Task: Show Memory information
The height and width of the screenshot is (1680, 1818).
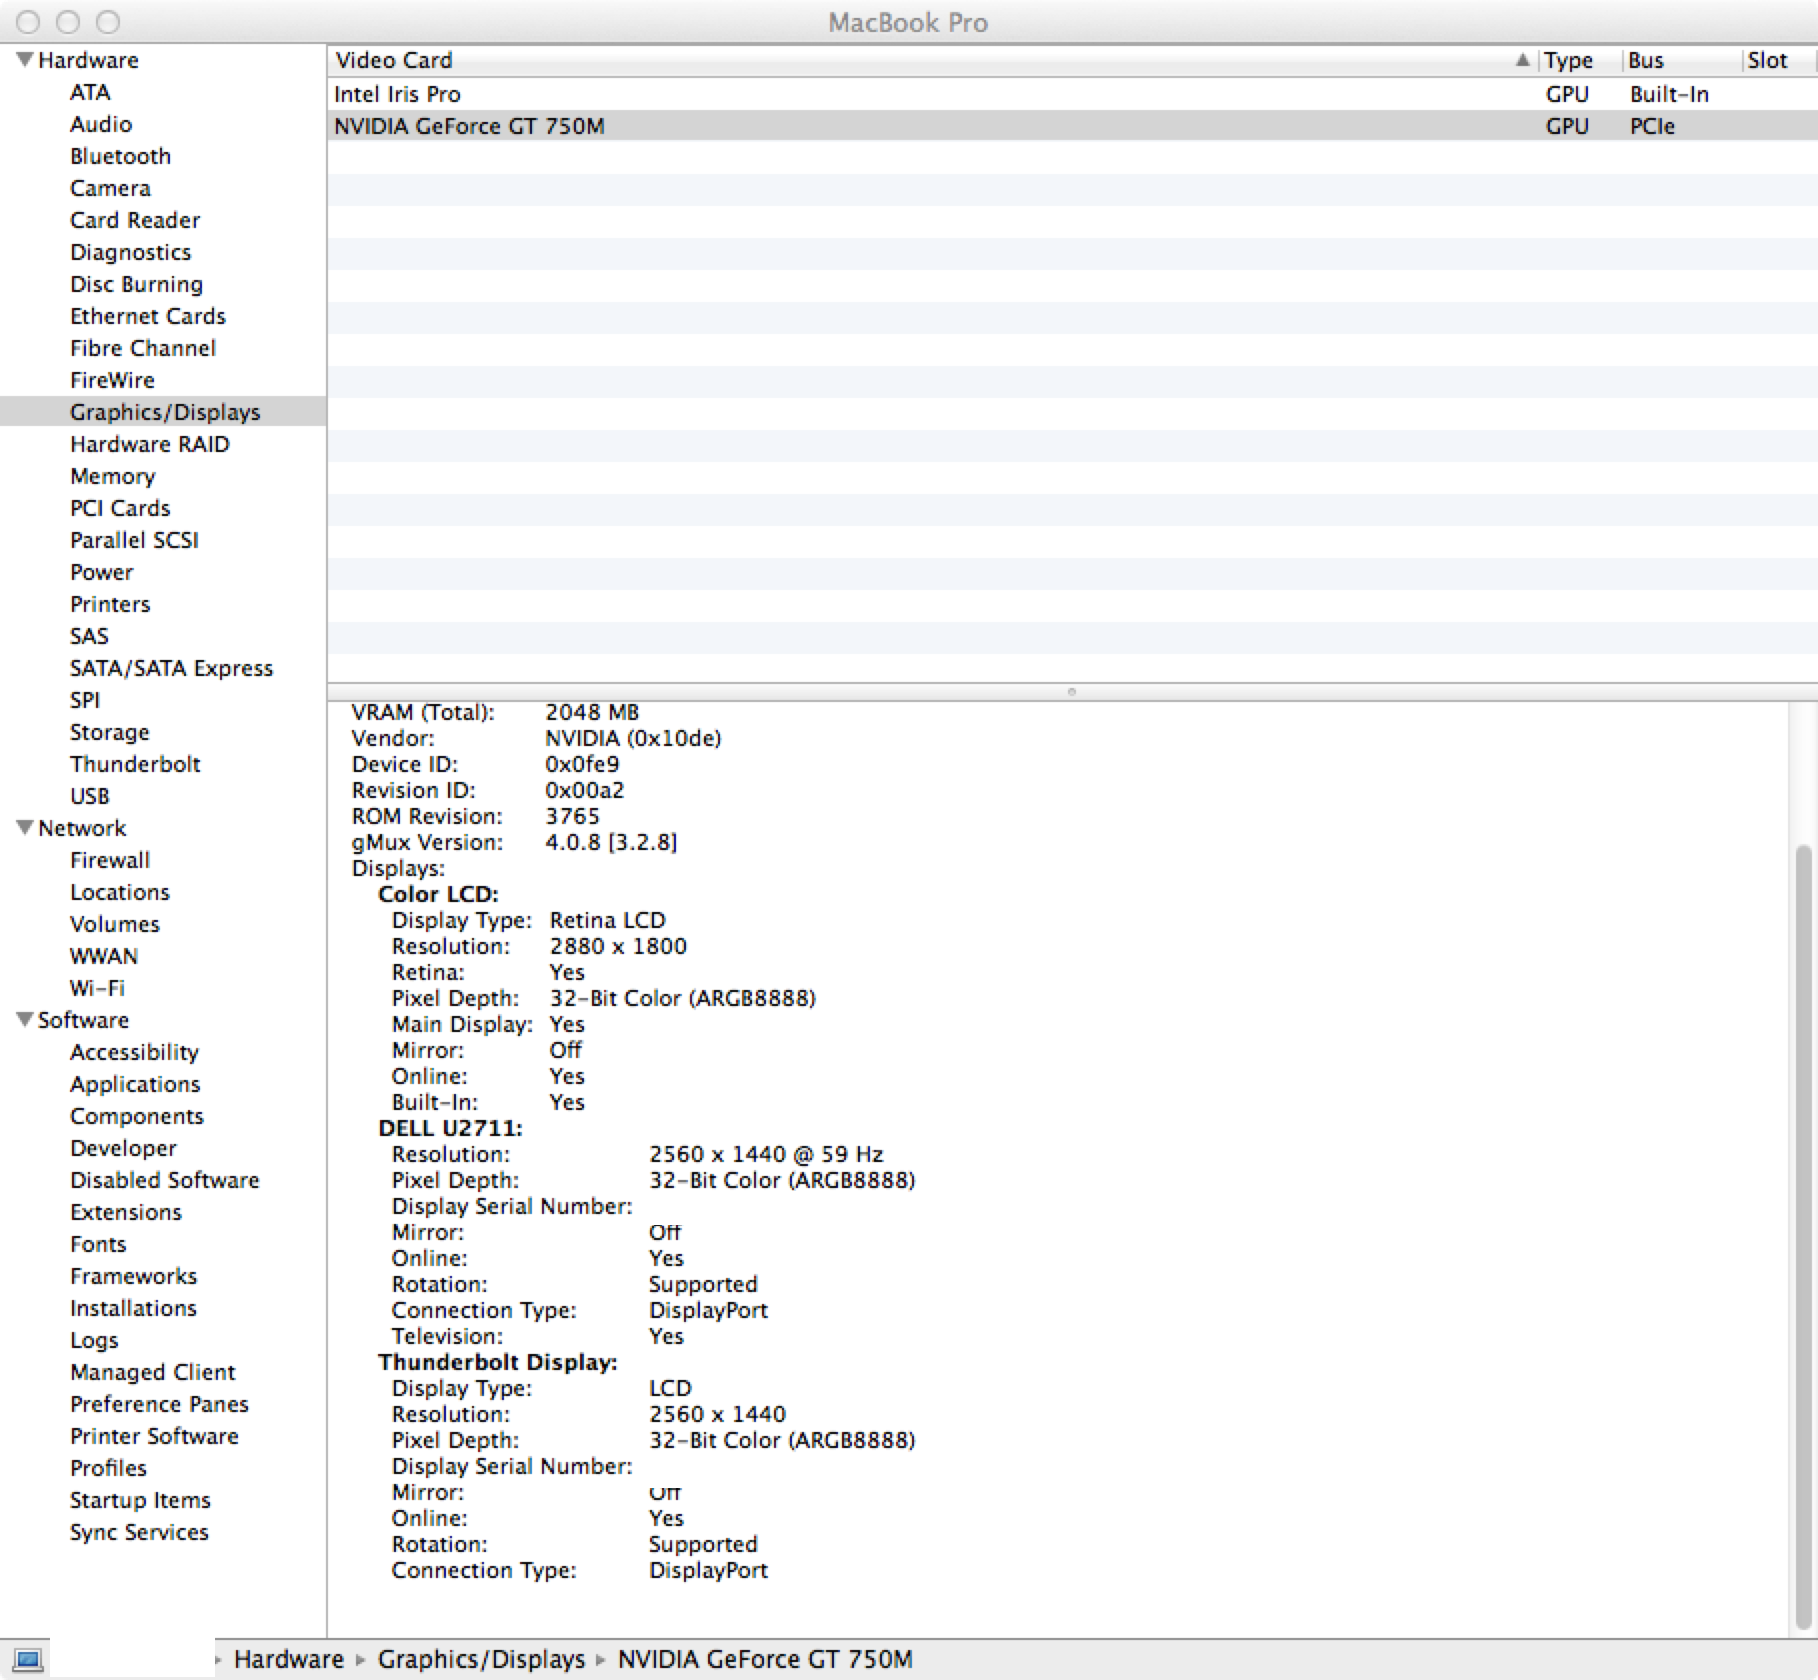Action: (112, 476)
